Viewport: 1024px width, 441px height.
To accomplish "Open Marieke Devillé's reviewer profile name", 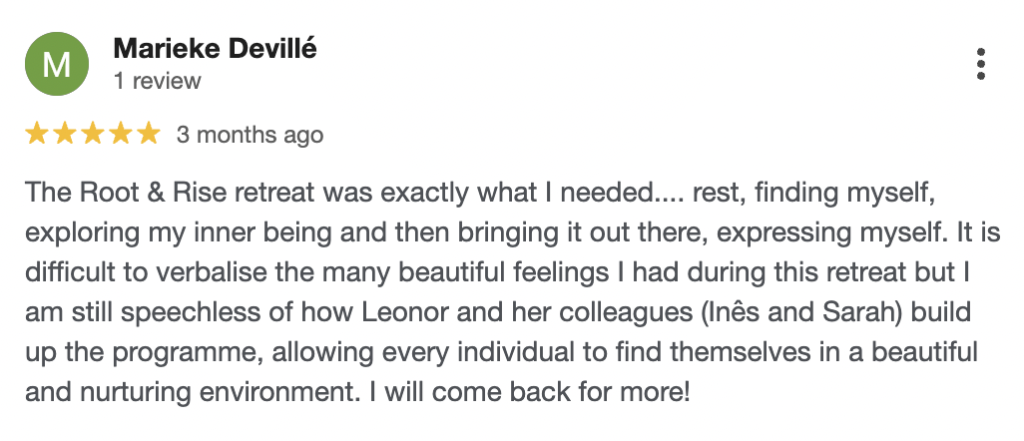I will 214,48.
